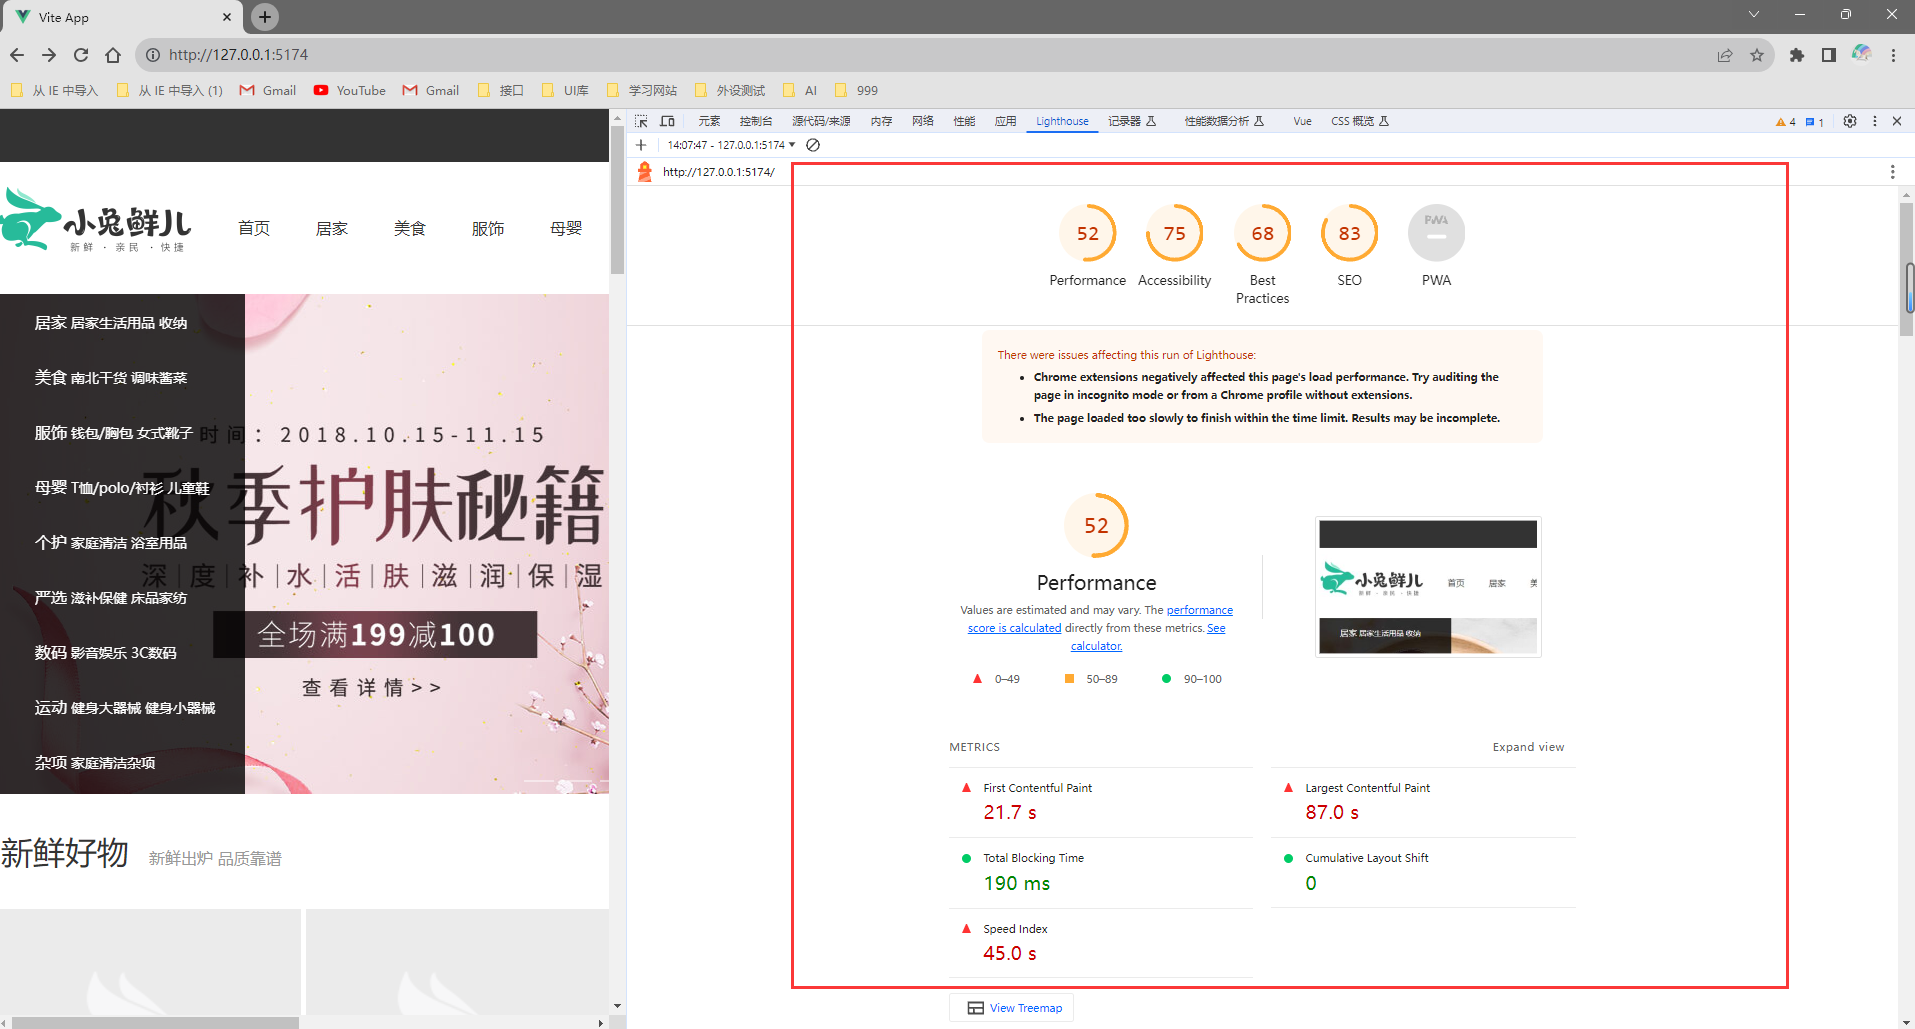Screen dimensions: 1915x1029
Task: Expand view of the metrics section
Action: pos(1528,747)
